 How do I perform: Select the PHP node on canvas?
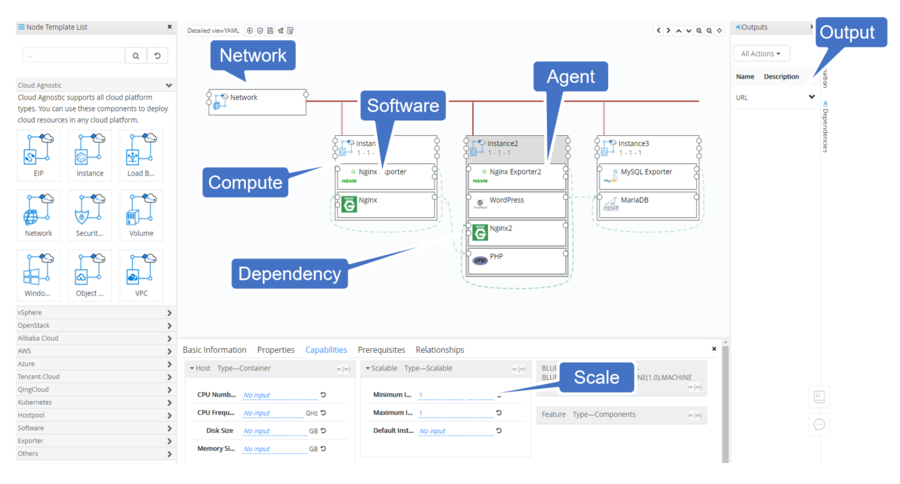coord(517,262)
